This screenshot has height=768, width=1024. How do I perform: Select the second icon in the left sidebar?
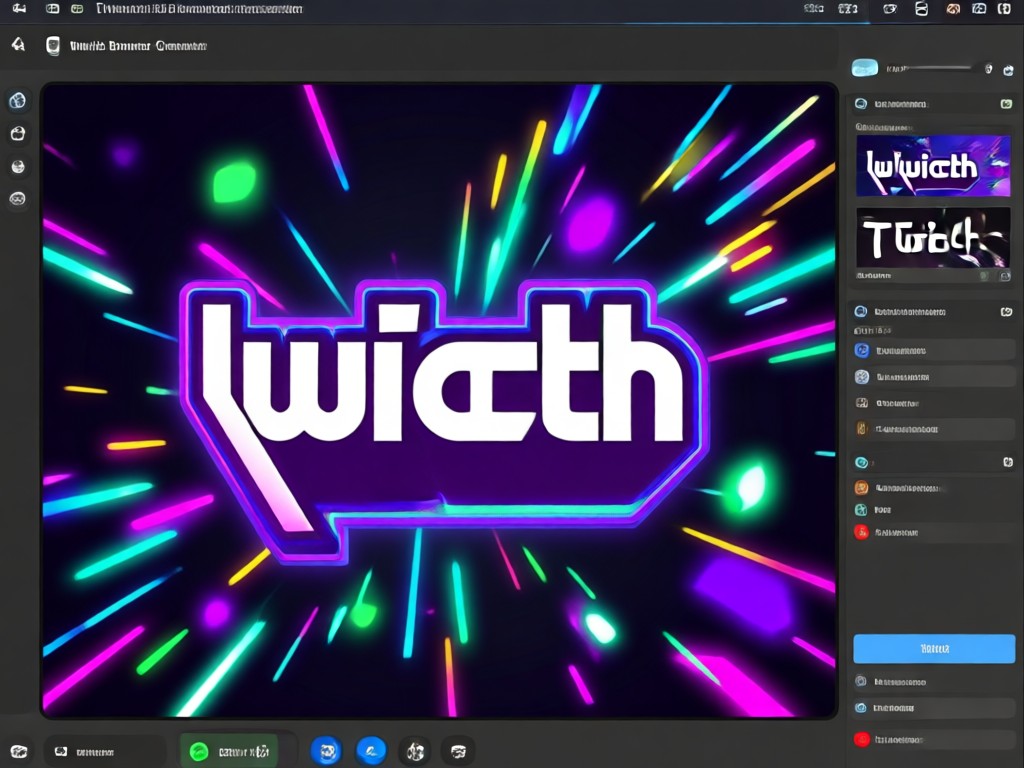click(x=18, y=134)
